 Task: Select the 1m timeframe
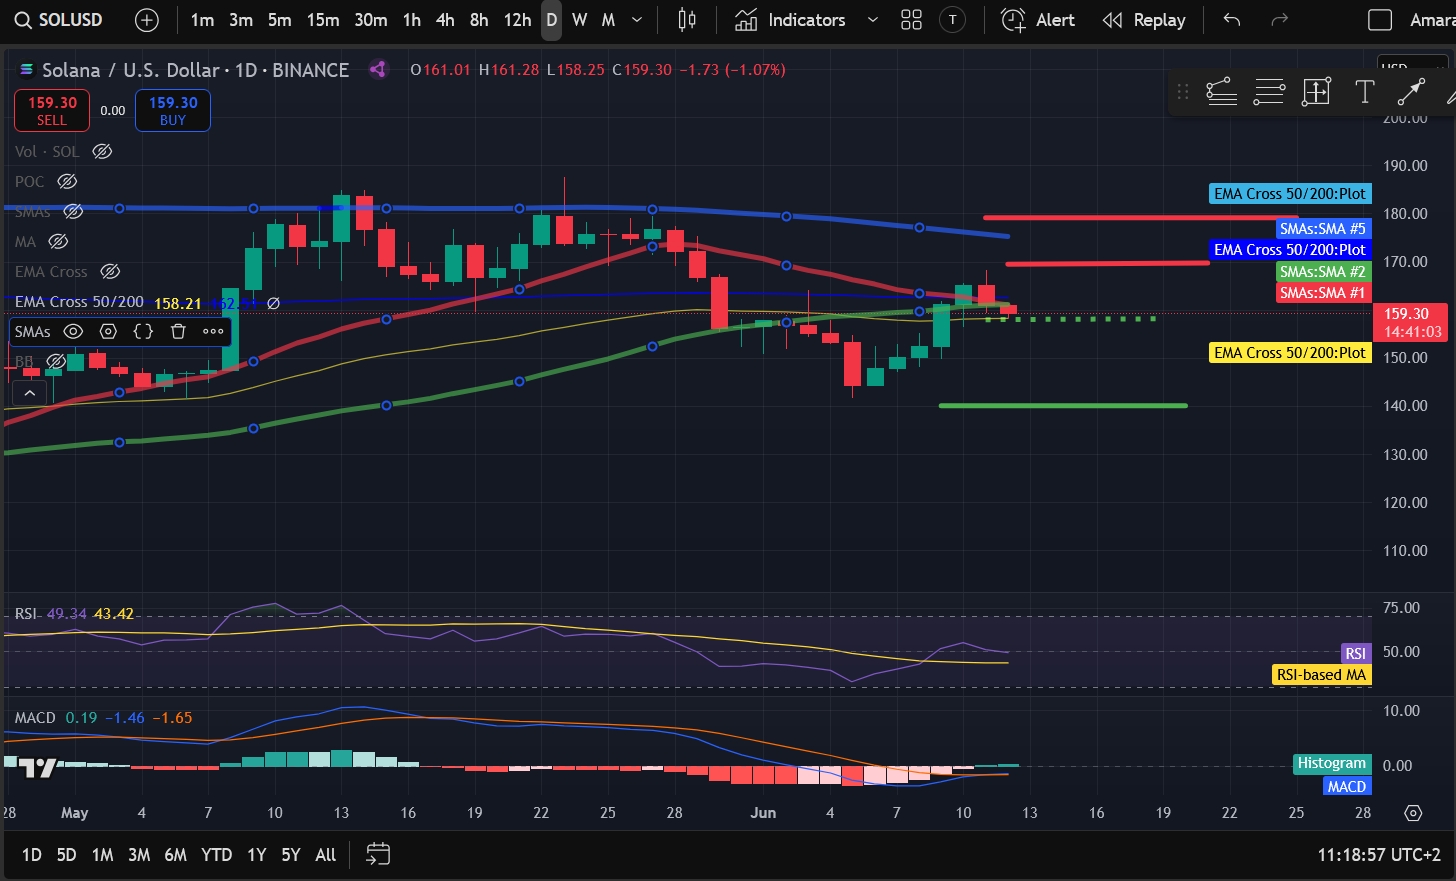202,20
